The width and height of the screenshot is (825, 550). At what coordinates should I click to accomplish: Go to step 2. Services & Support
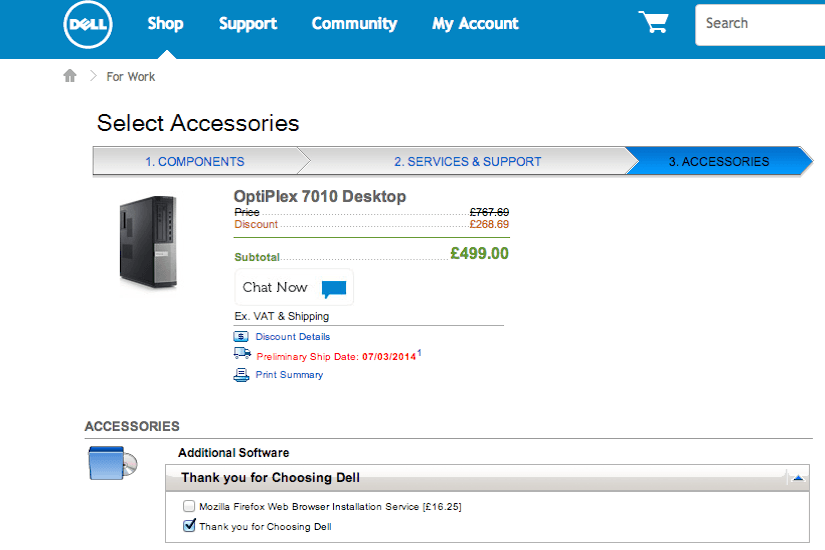tap(468, 162)
